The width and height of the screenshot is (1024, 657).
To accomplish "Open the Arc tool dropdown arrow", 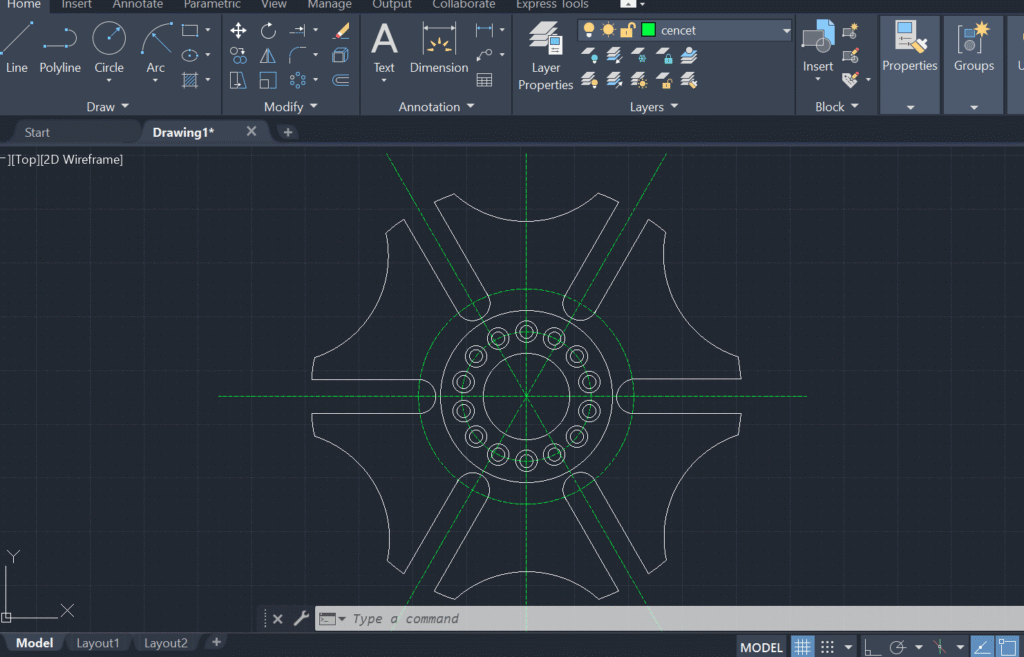I will [155, 80].
